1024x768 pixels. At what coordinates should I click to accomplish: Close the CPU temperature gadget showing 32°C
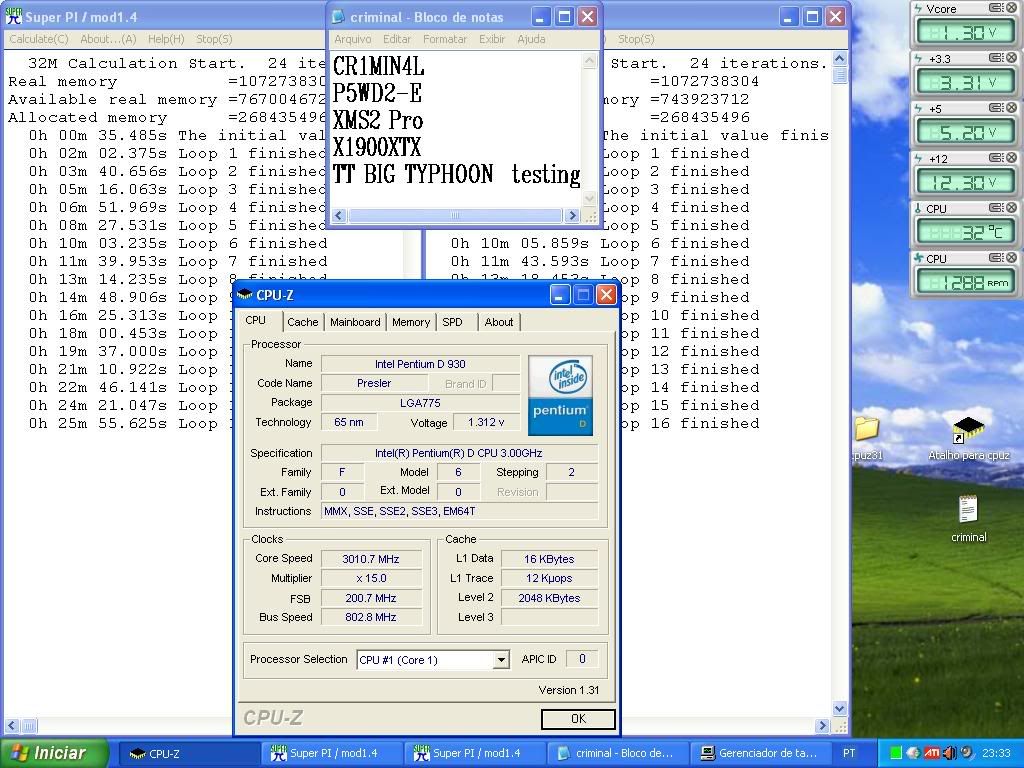pos(1011,208)
